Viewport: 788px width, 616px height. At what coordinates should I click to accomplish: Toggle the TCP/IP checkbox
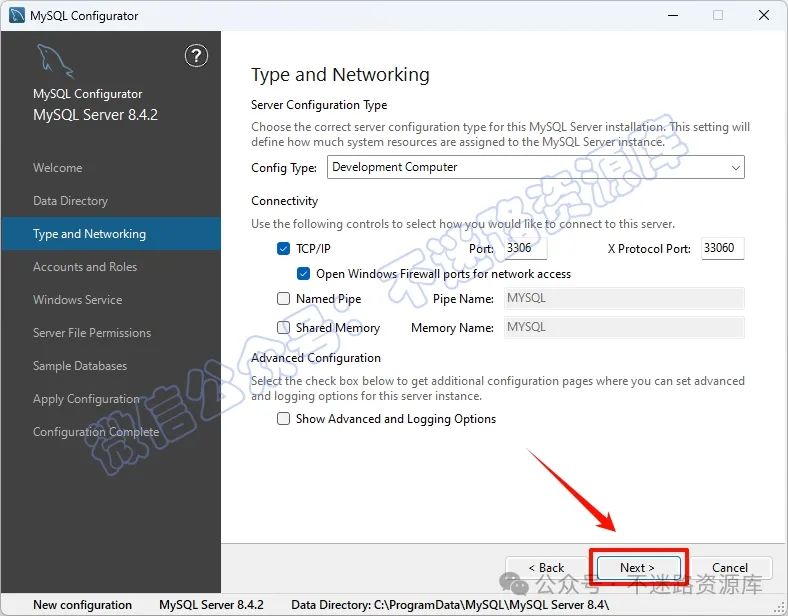click(283, 248)
